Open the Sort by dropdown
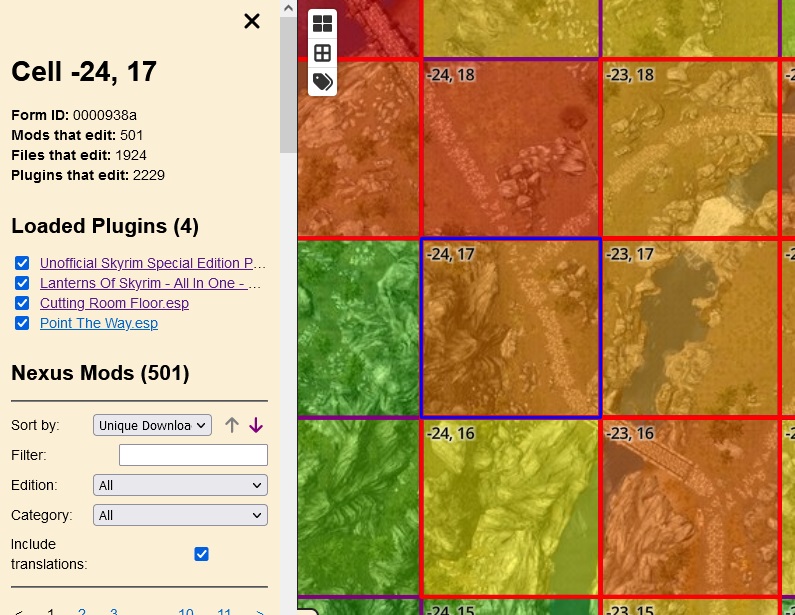Screen dimensions: 795x615 pyautogui.click(x=152, y=425)
